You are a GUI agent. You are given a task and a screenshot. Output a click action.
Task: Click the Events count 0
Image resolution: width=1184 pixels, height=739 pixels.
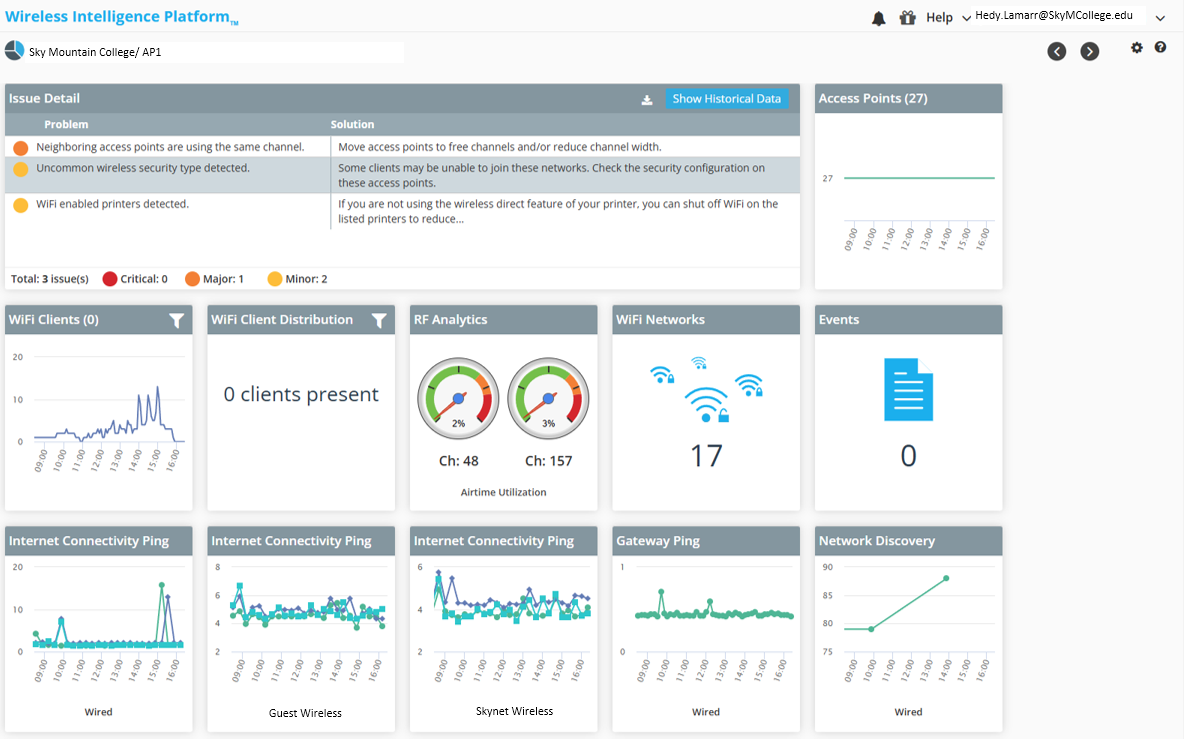point(908,456)
